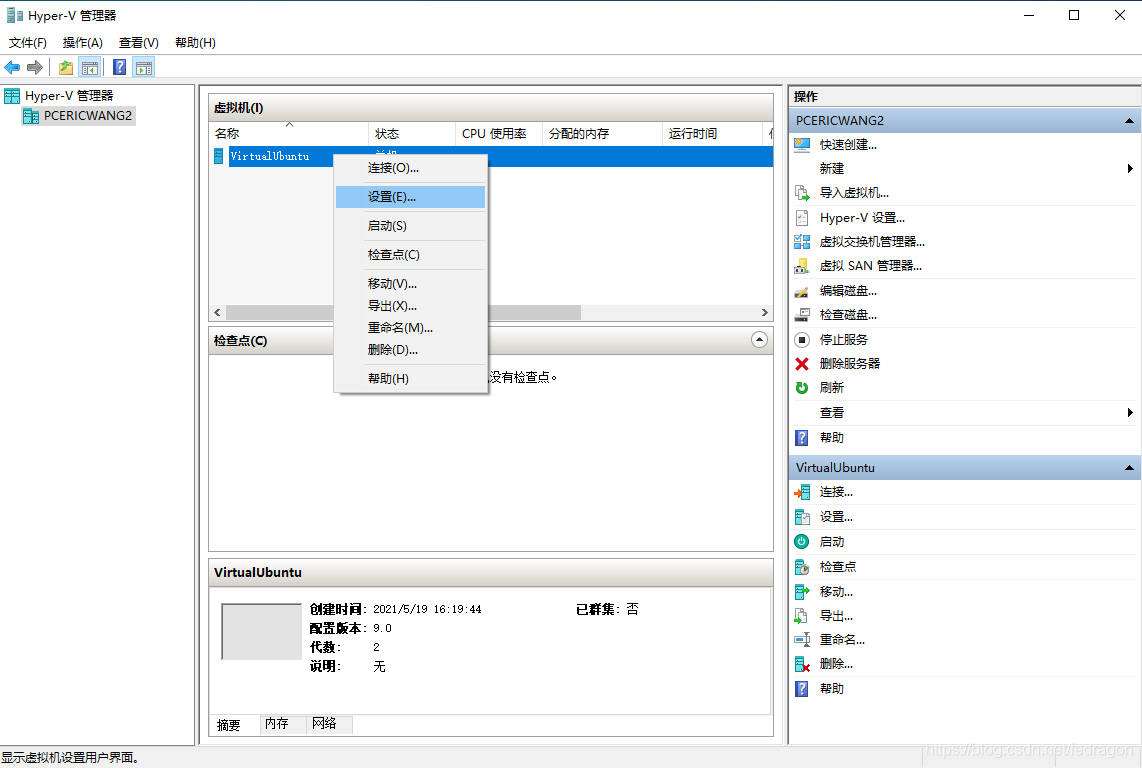Click the Help (帮助) icon under VirtualUbuntu actions

(x=802, y=689)
